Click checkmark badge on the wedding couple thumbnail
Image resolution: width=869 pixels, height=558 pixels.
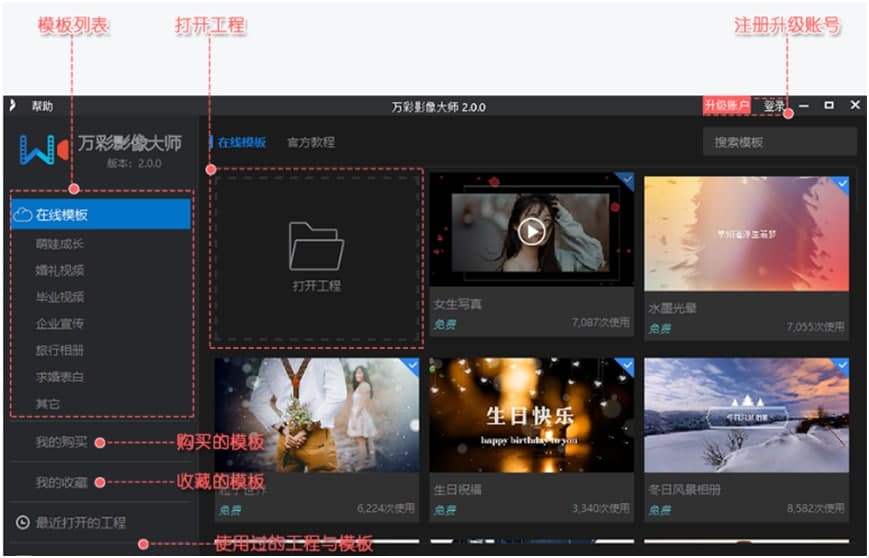tap(411, 365)
